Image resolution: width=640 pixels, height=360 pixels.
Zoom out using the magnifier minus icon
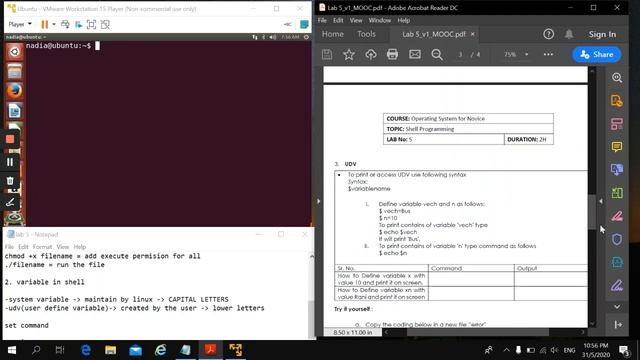tap(437, 54)
